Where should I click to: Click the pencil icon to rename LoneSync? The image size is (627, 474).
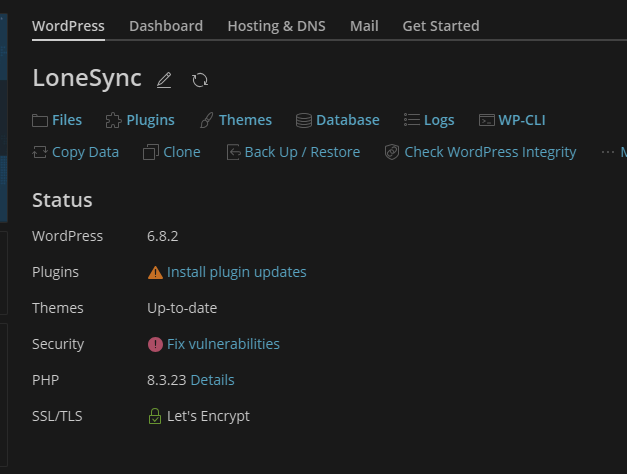[164, 80]
